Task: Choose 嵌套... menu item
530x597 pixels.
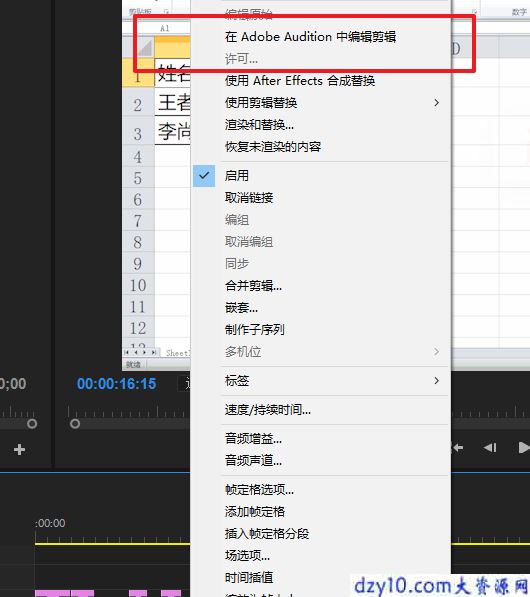Action: (241, 308)
